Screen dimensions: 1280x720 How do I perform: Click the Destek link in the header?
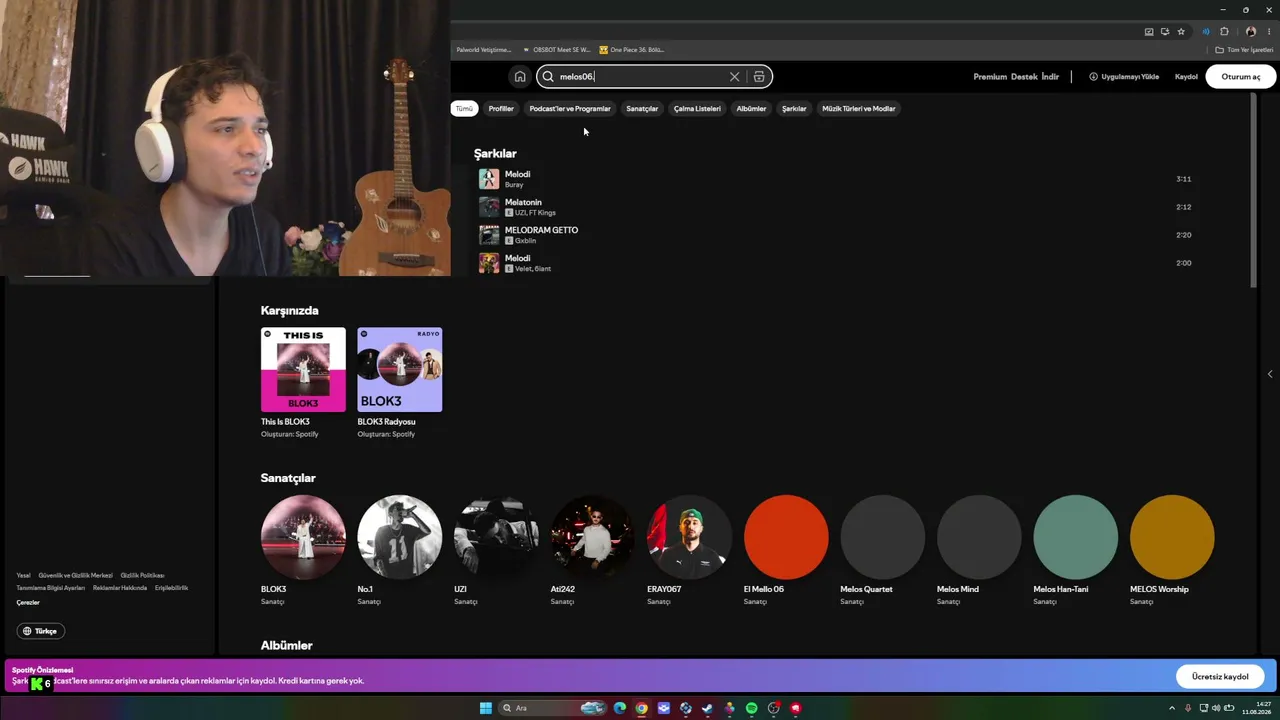point(1024,76)
